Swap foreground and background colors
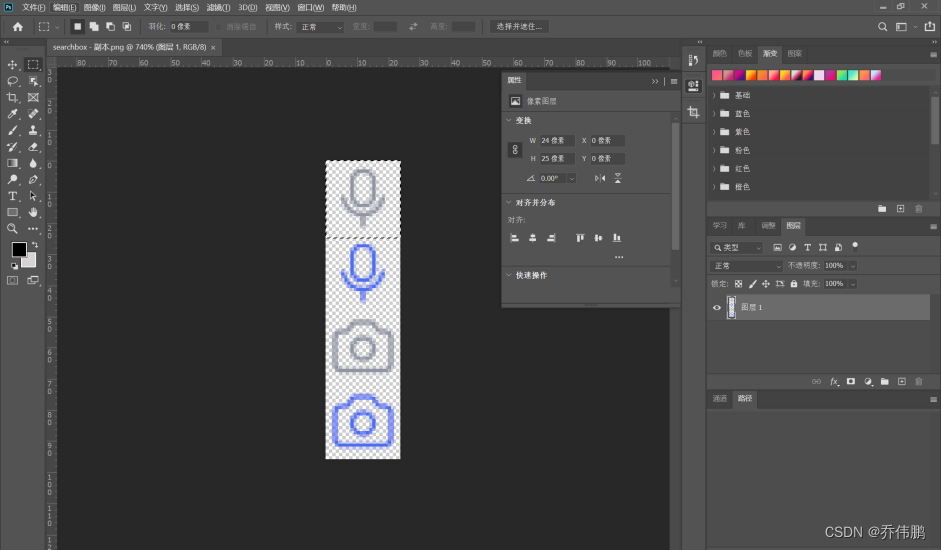The height and width of the screenshot is (550, 941). pyautogui.click(x=35, y=244)
